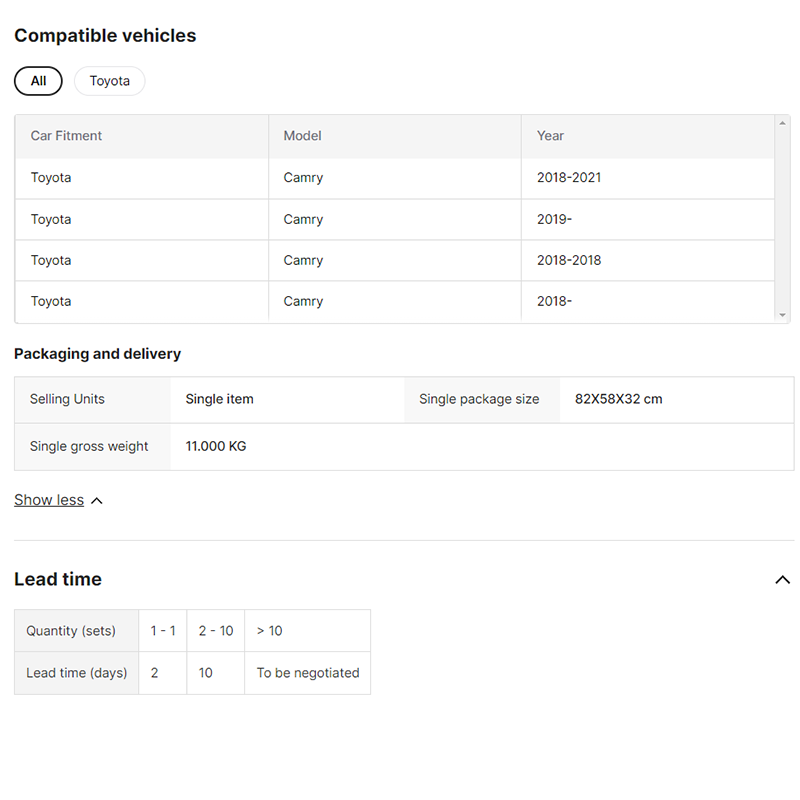The height and width of the screenshot is (800, 800).
Task: Filter compatible vehicles by Toyota chip
Action: (109, 81)
